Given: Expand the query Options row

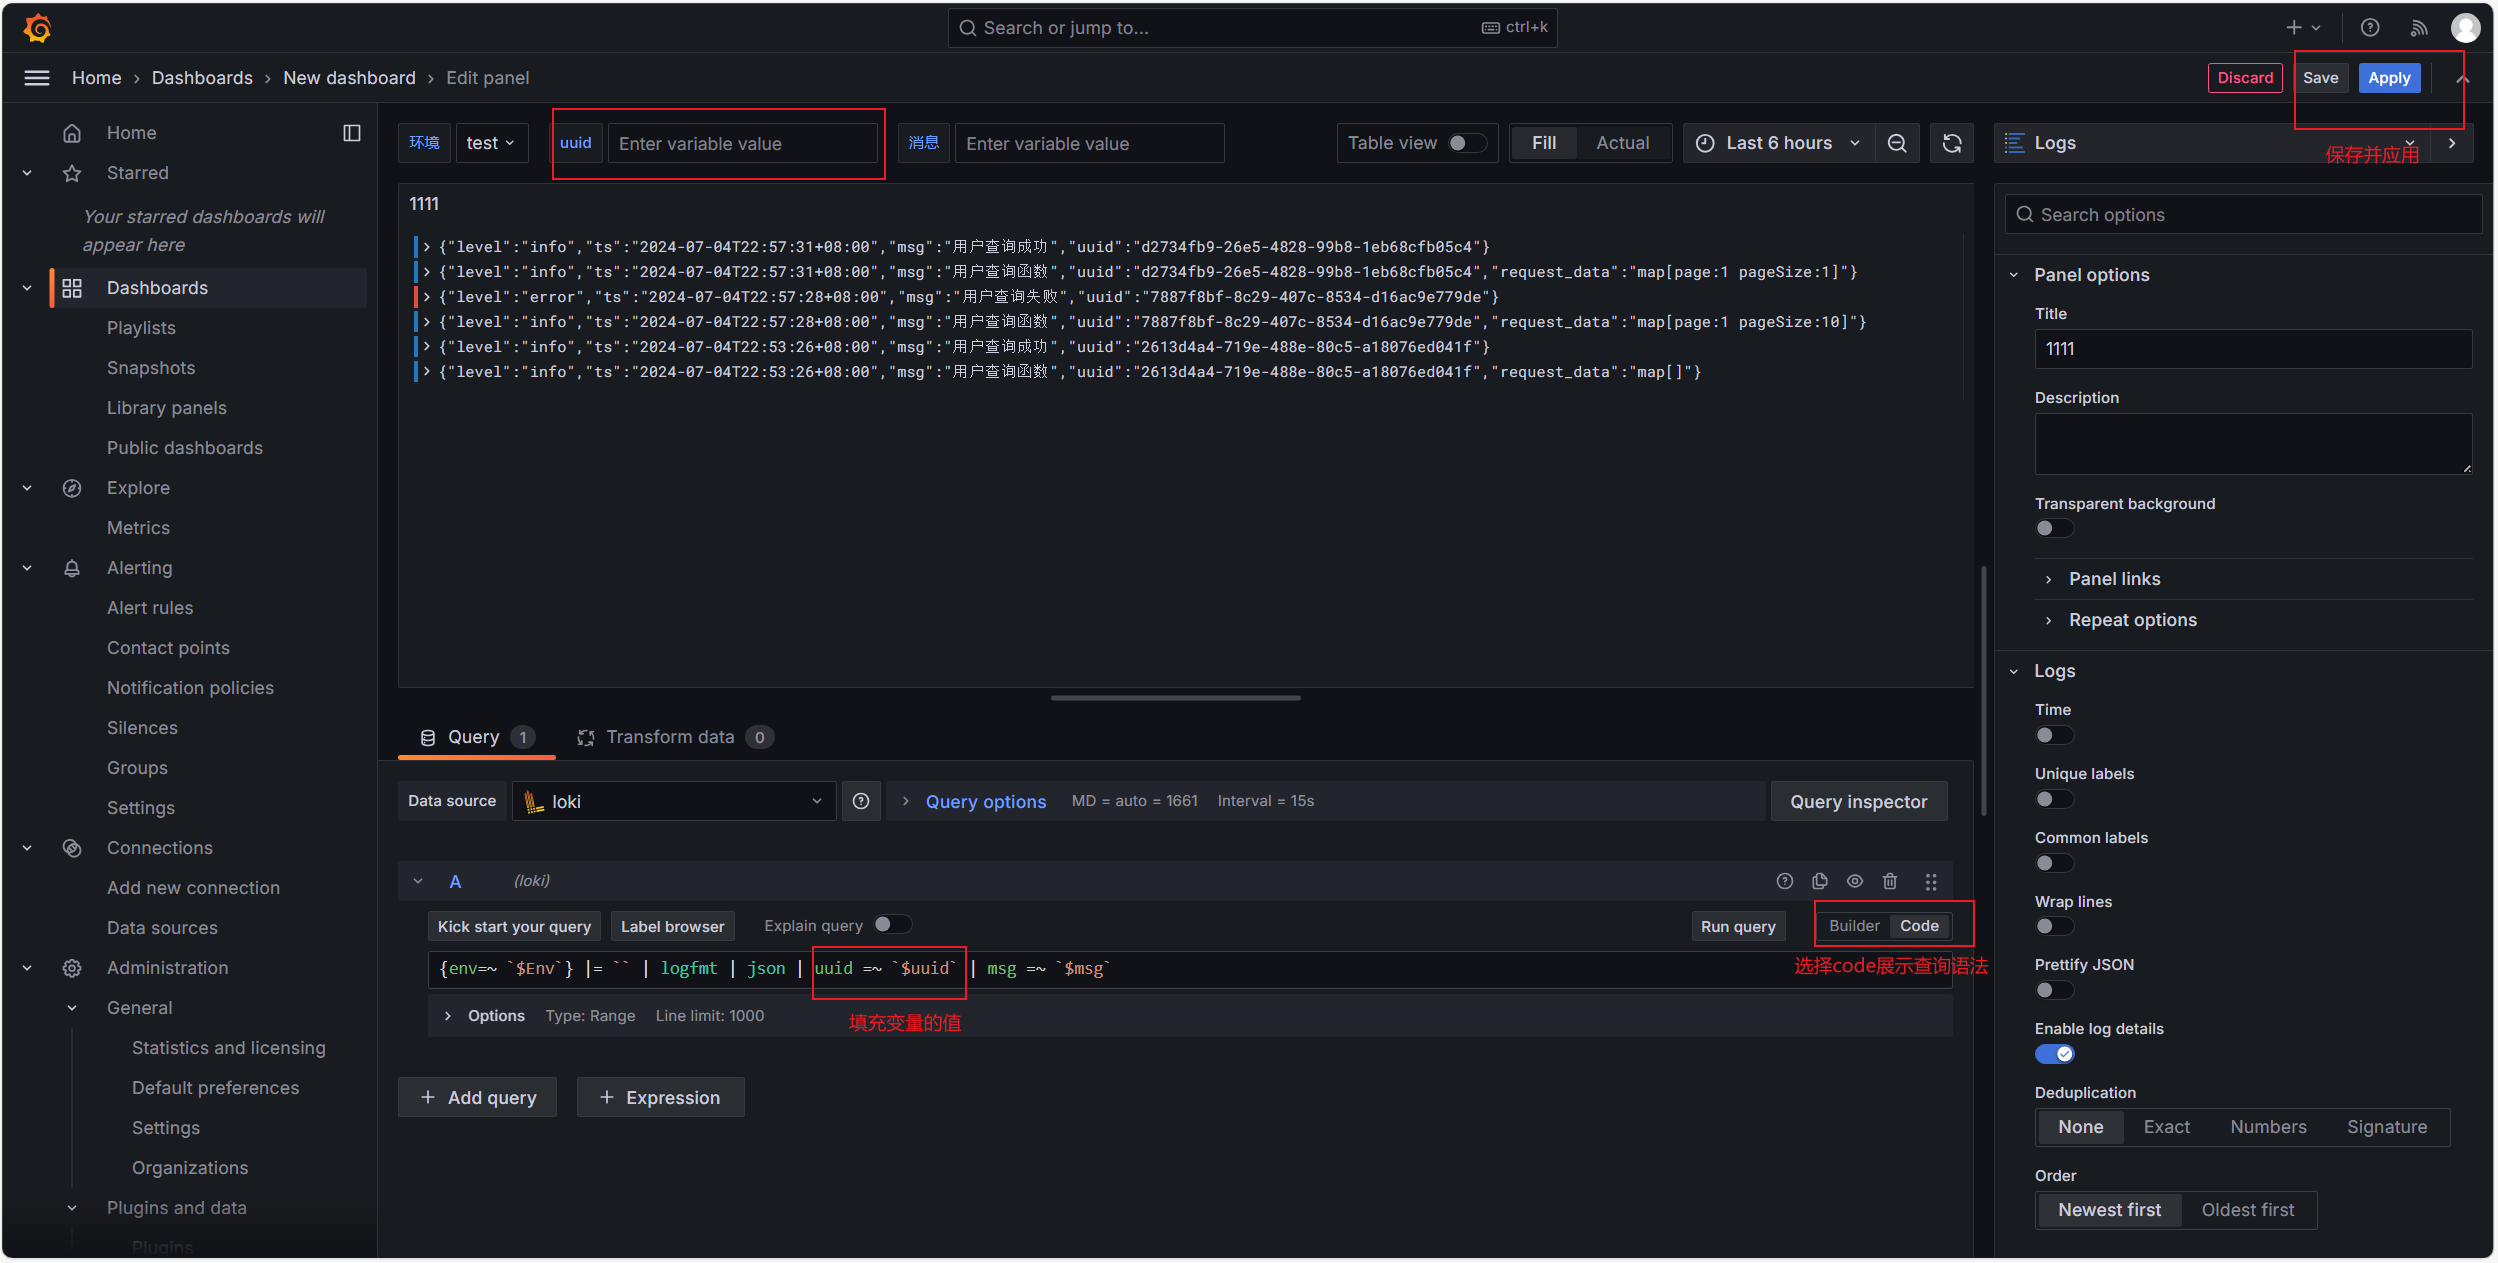Looking at the screenshot, I should (486, 1016).
